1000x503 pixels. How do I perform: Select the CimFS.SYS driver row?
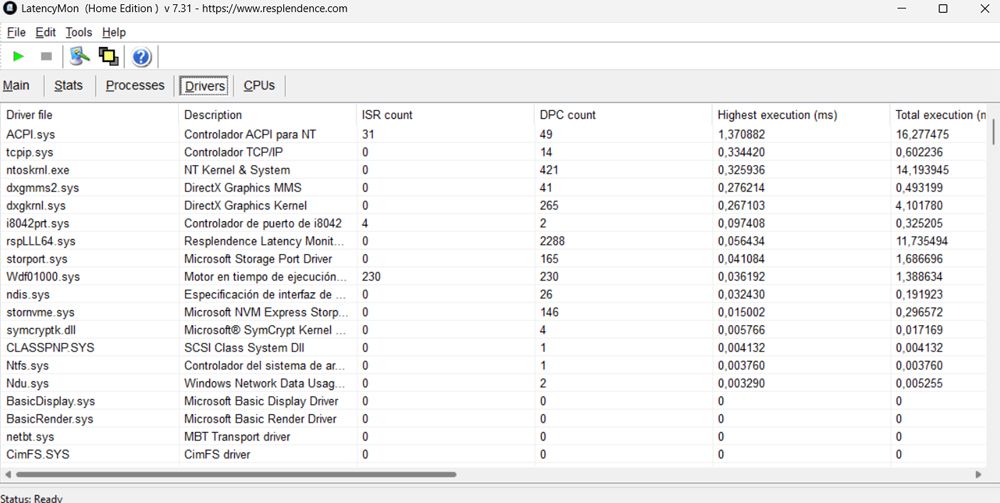coord(494,455)
